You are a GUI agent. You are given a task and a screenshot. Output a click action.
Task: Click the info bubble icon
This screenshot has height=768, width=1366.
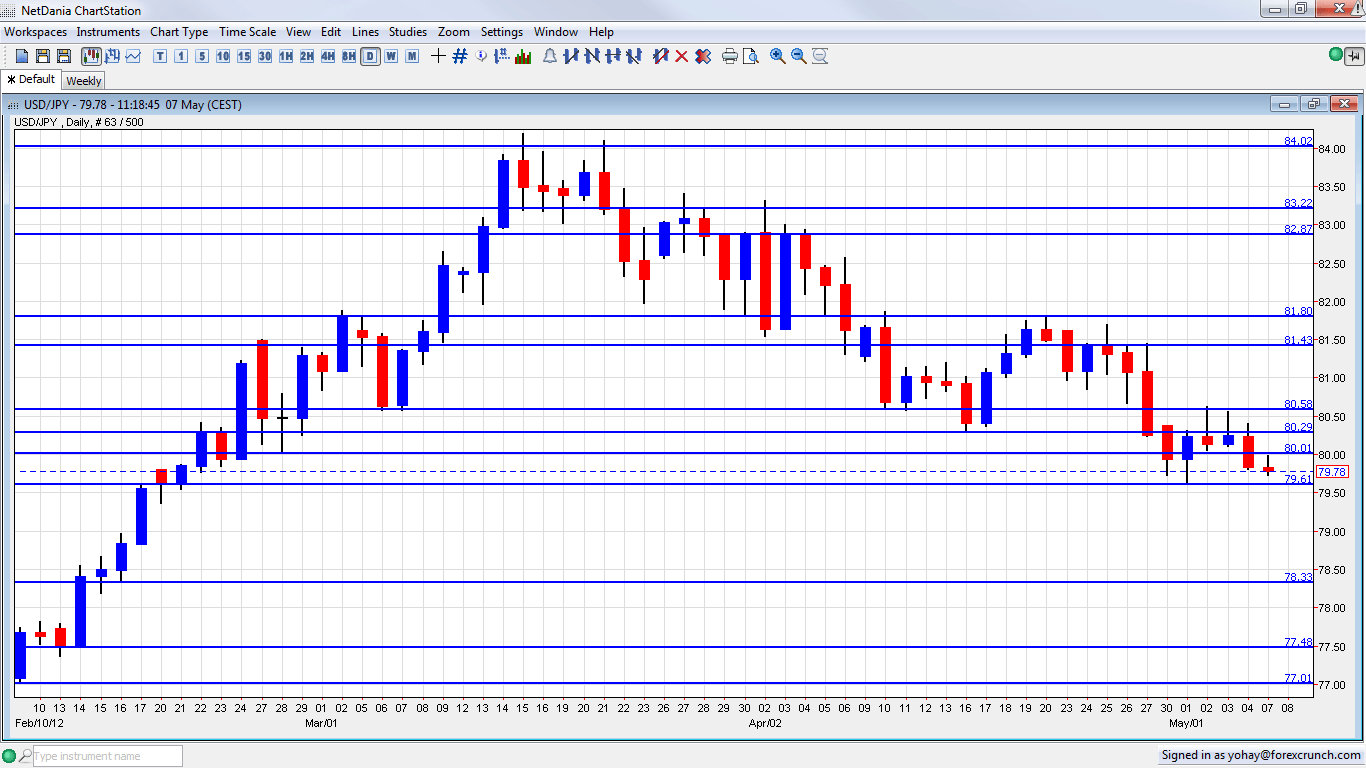[x=481, y=56]
